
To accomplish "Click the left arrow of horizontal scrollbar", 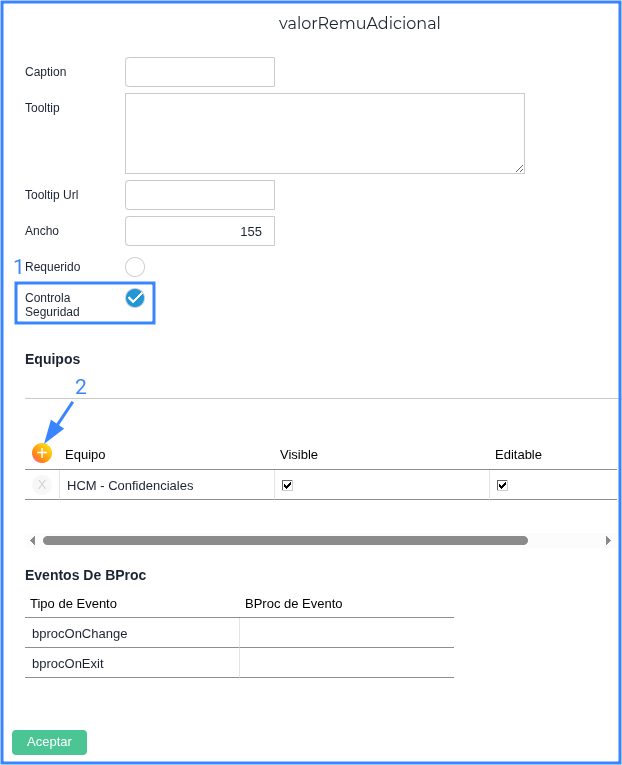I will click(x=32, y=540).
